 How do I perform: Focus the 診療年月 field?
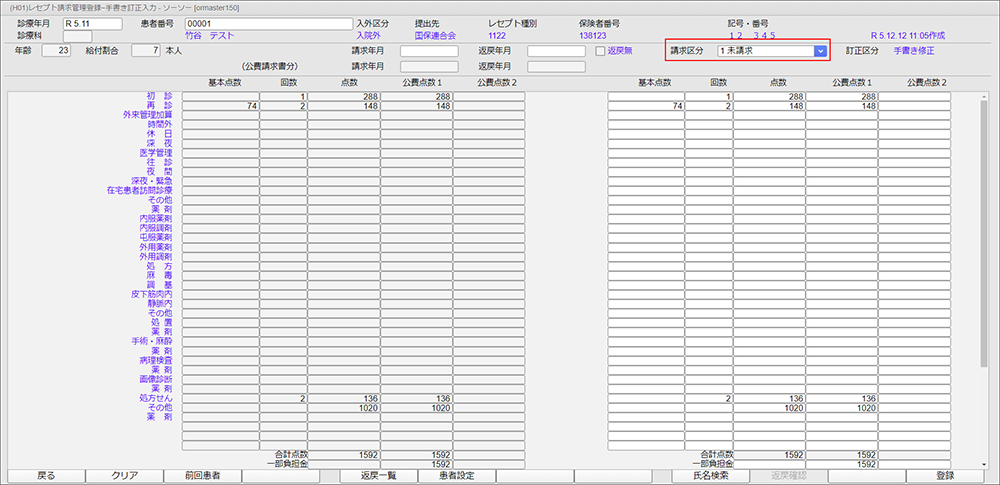coord(91,23)
